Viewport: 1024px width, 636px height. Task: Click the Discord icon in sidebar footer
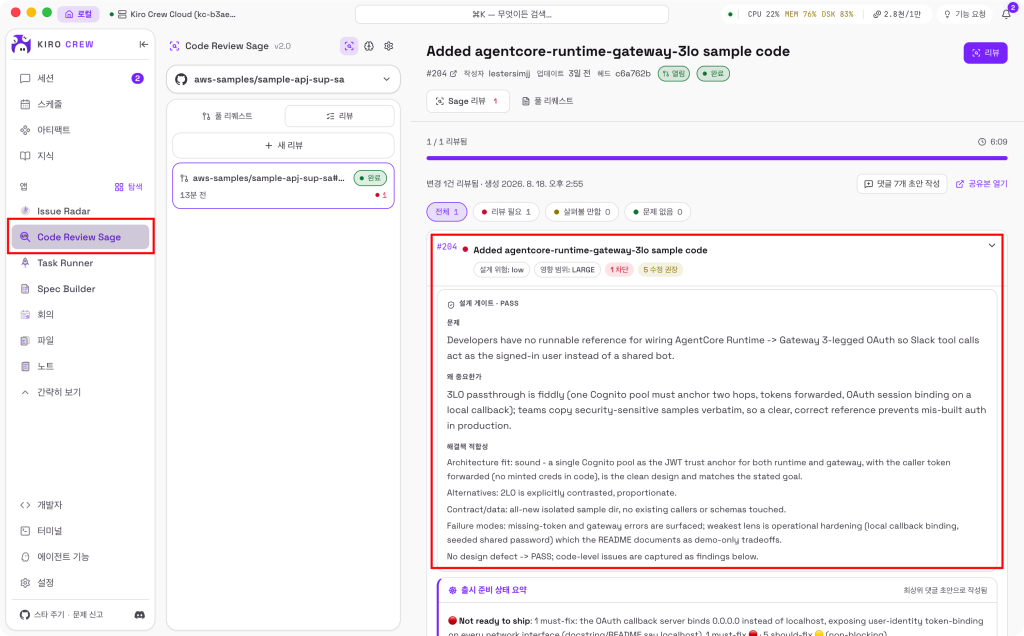[x=140, y=614]
